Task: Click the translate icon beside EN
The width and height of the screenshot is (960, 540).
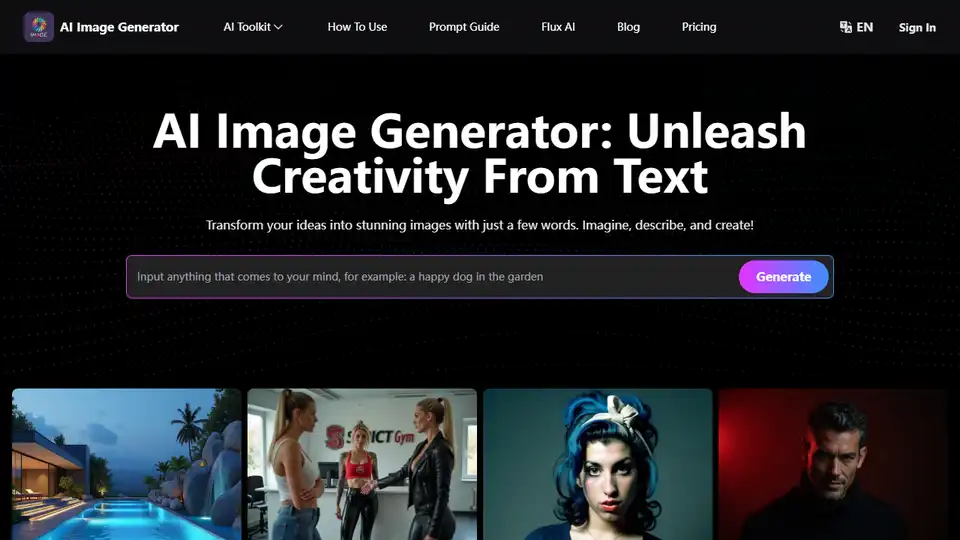Action: (845, 27)
